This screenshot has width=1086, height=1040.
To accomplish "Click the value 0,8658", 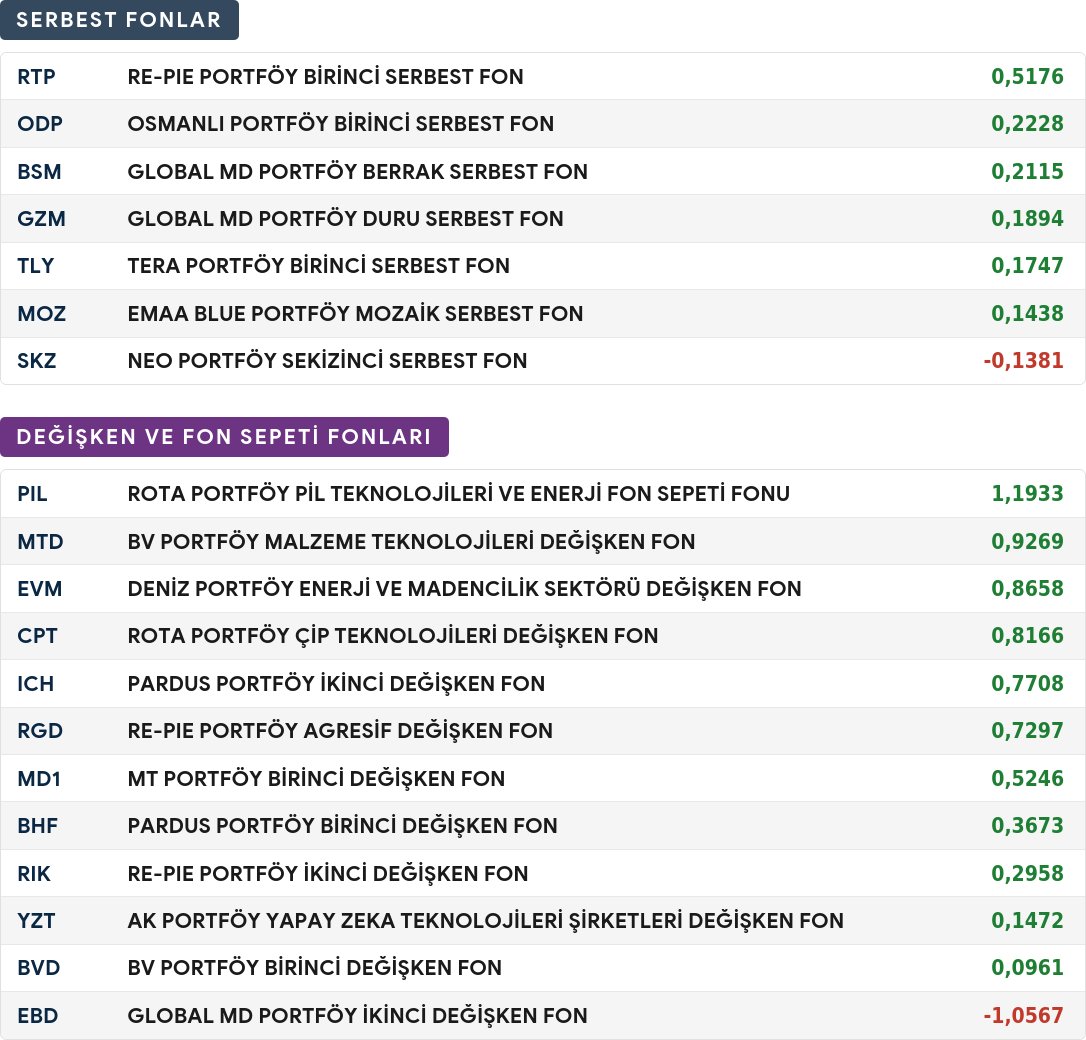I will 1027,589.
